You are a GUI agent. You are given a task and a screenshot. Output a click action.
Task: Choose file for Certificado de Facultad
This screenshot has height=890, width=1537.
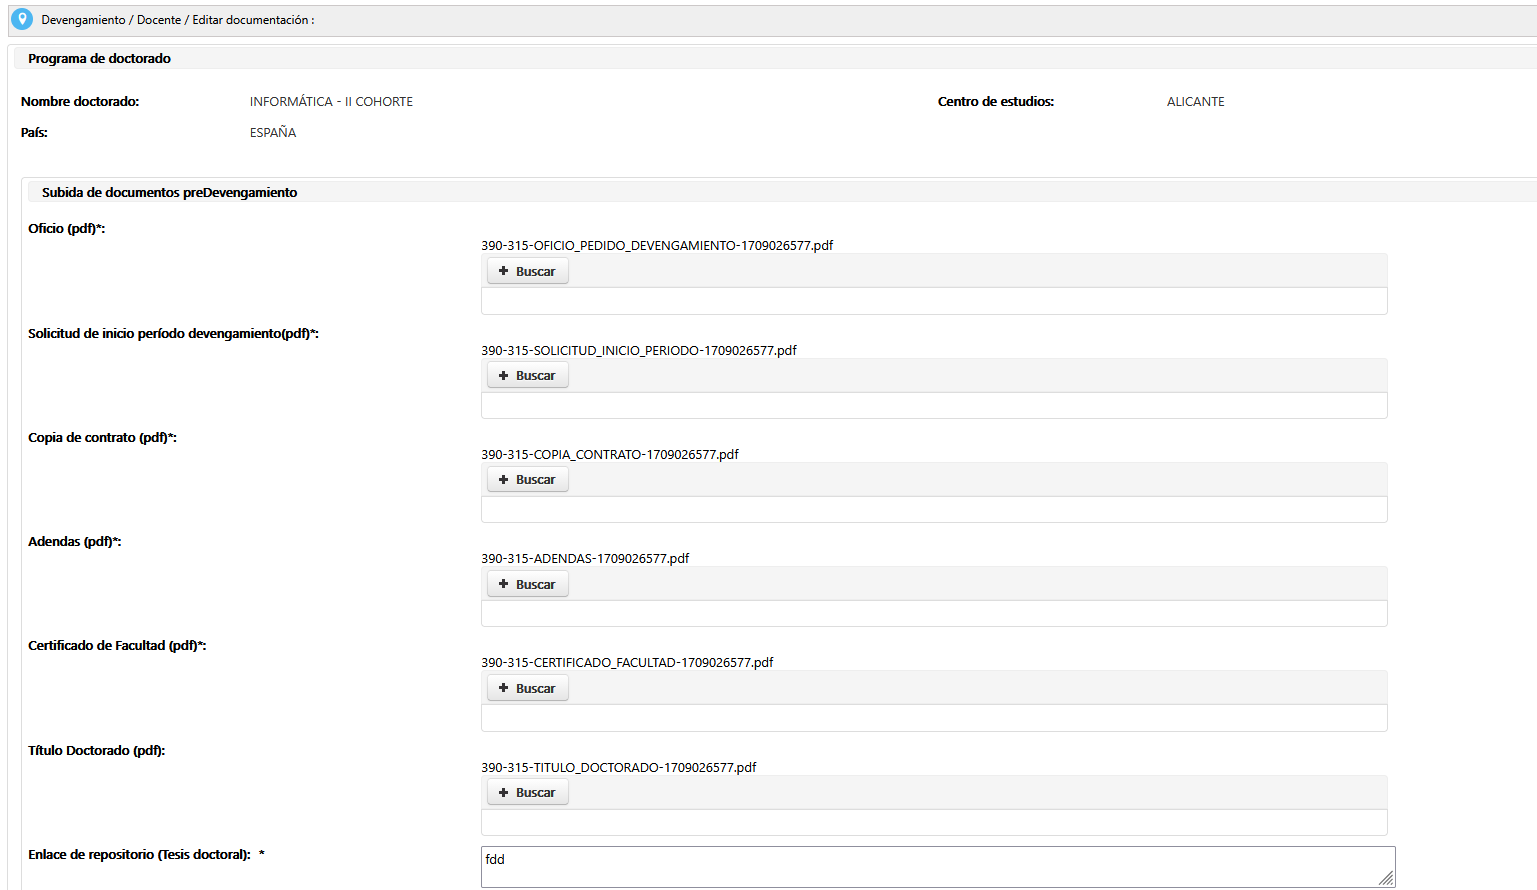click(x=527, y=689)
